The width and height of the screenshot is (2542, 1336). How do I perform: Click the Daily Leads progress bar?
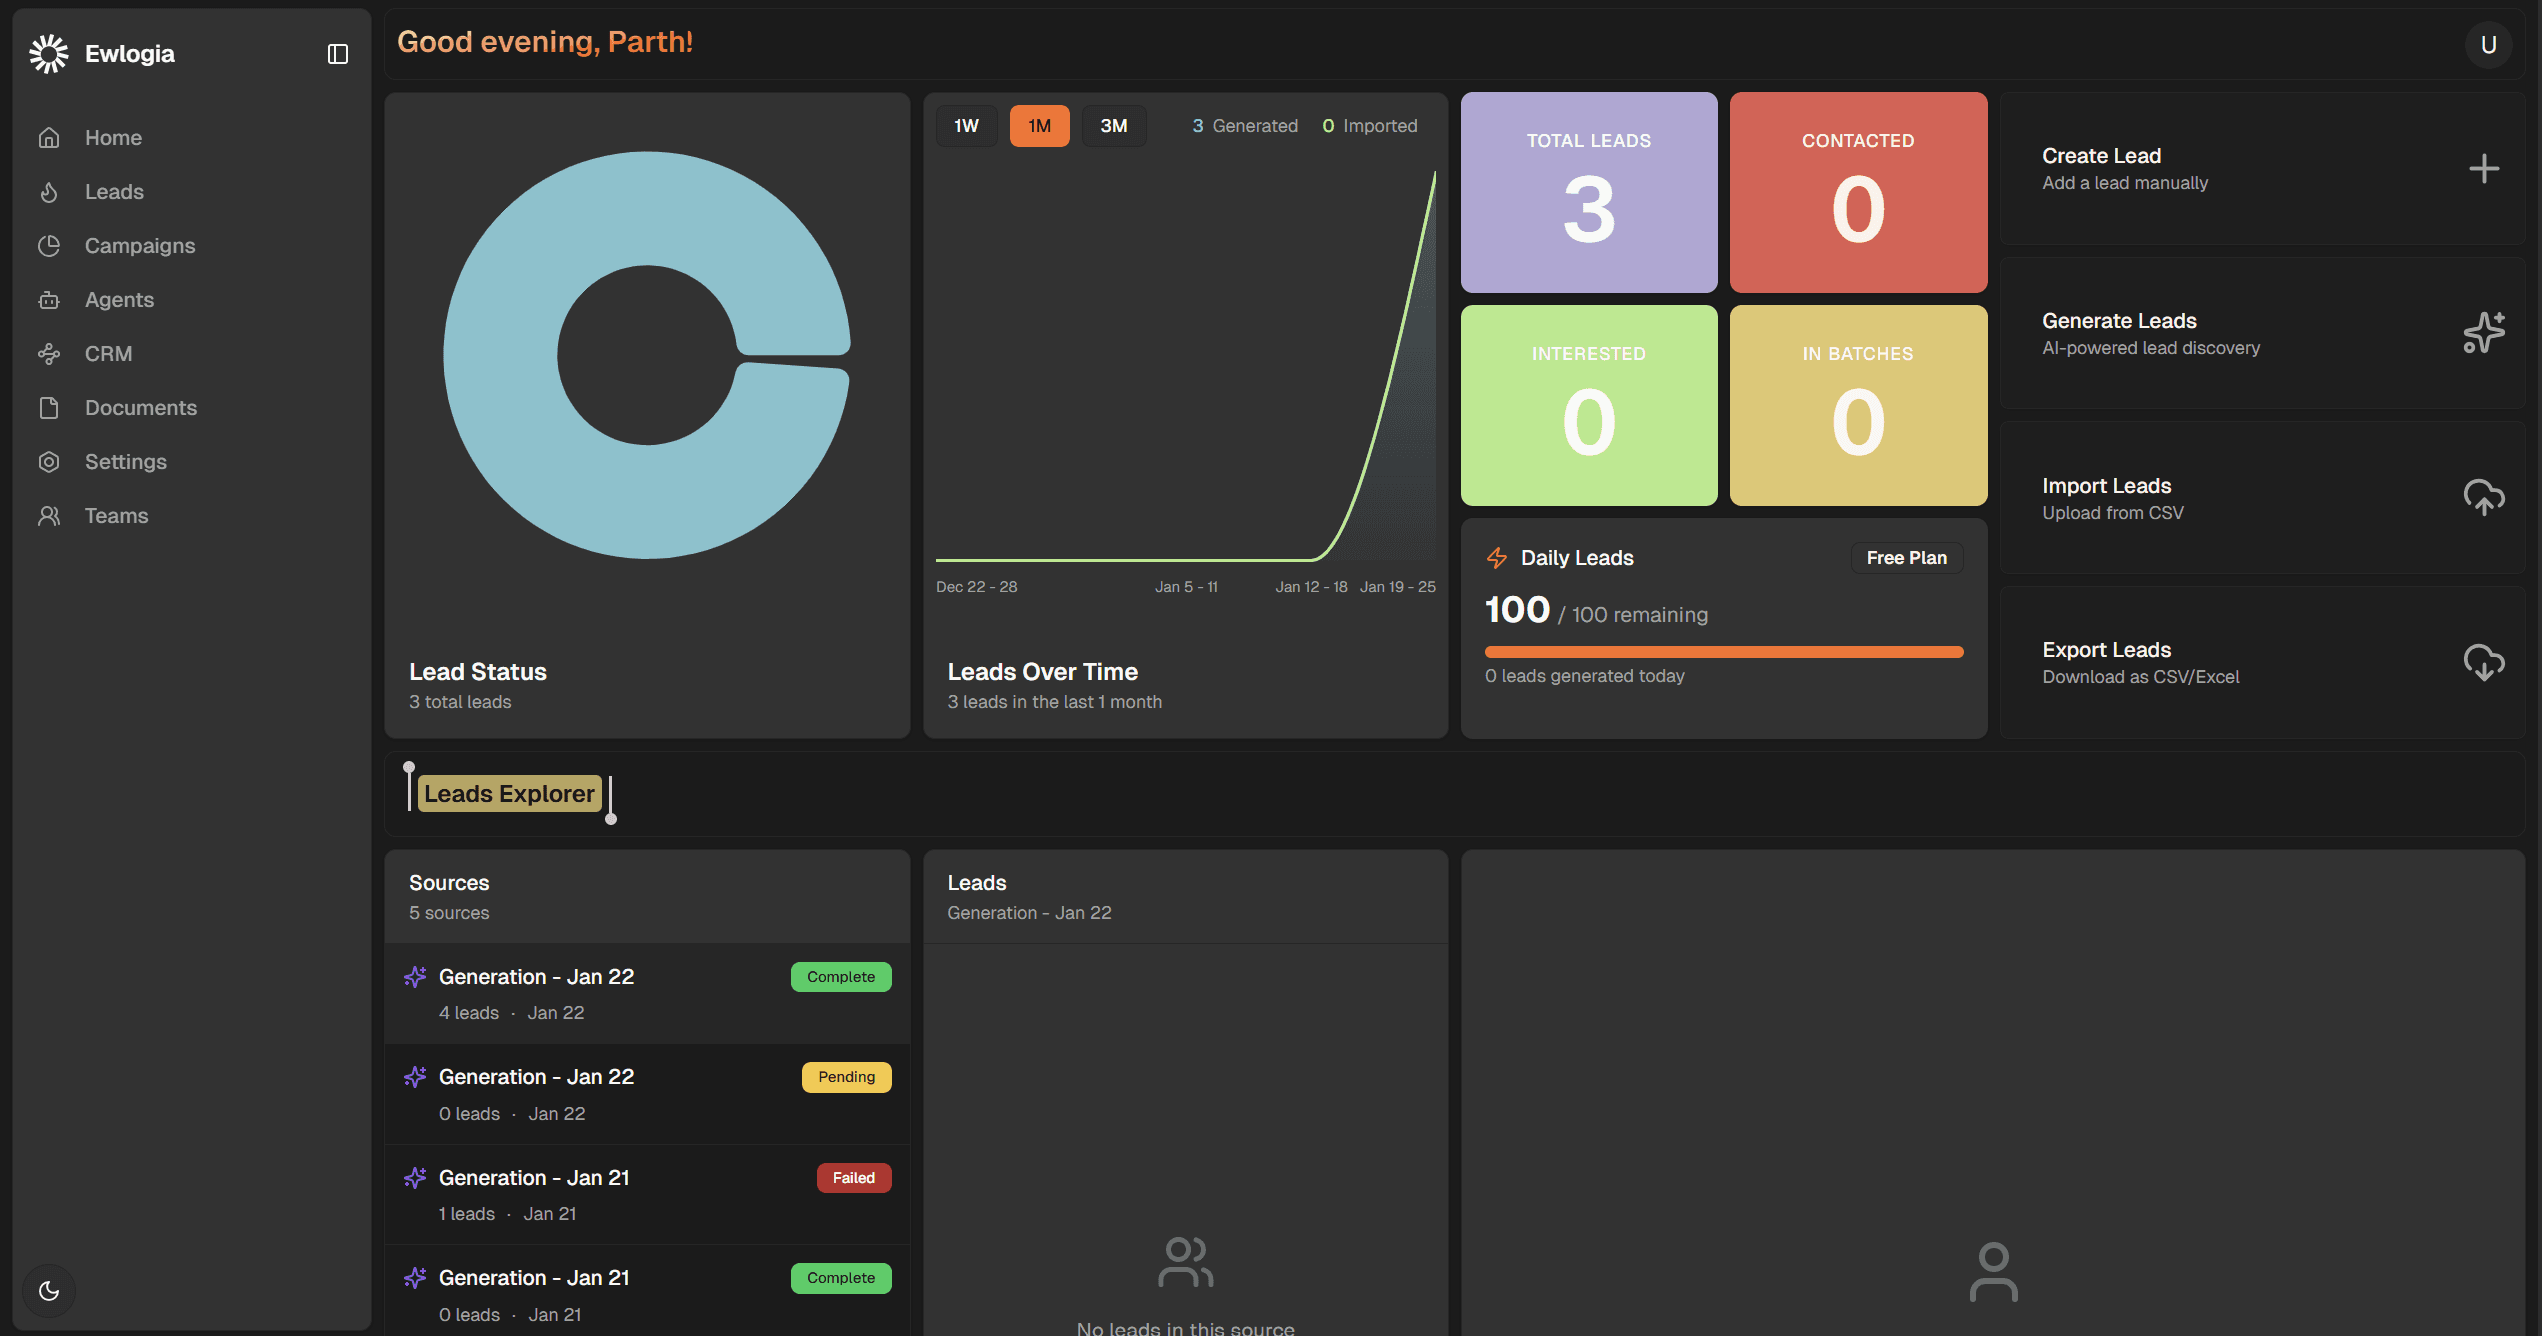[x=1723, y=652]
